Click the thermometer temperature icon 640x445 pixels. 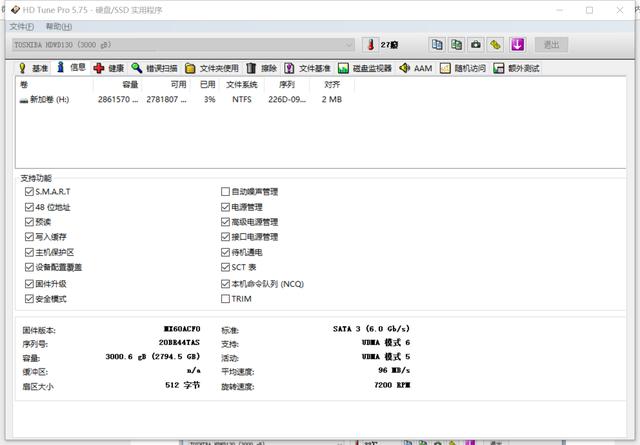point(371,44)
